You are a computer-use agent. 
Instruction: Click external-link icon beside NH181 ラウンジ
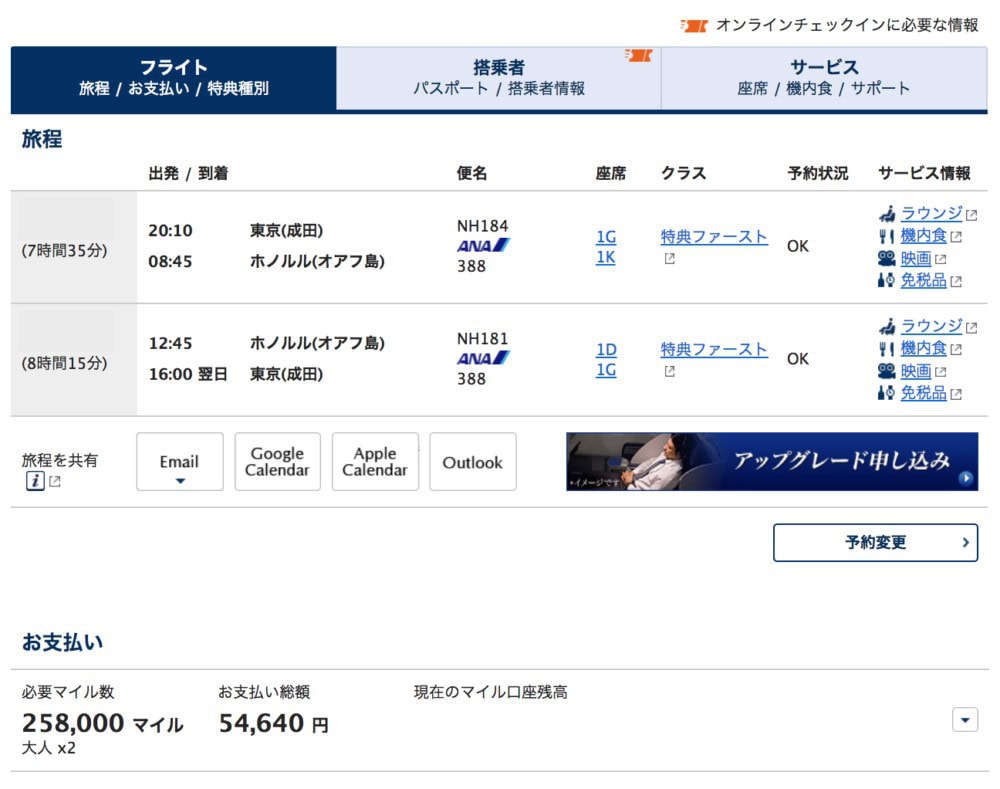coord(971,328)
